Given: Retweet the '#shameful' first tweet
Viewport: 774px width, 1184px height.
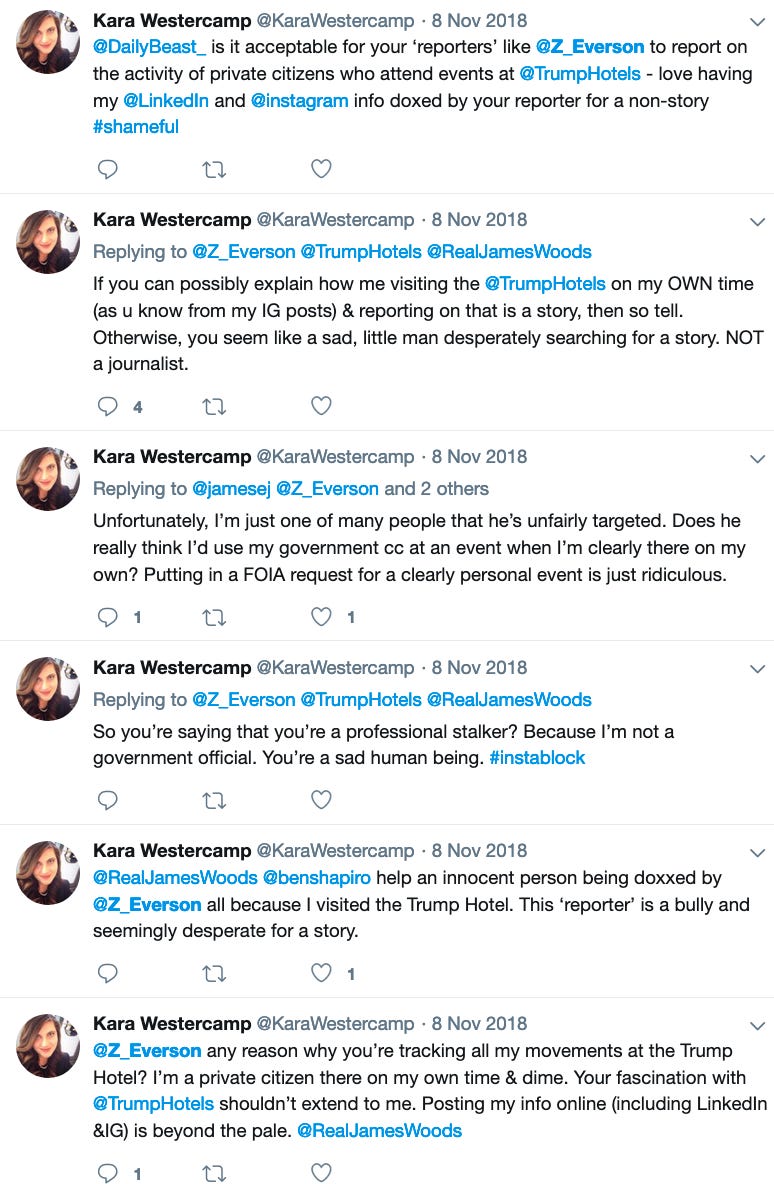Looking at the screenshot, I should [214, 169].
